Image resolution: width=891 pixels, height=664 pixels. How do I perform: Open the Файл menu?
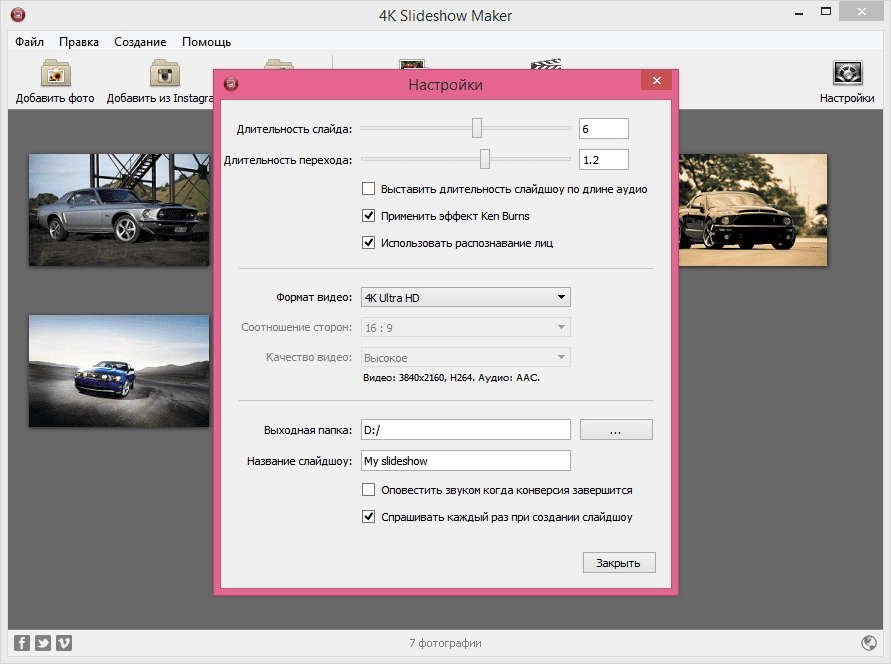click(30, 41)
